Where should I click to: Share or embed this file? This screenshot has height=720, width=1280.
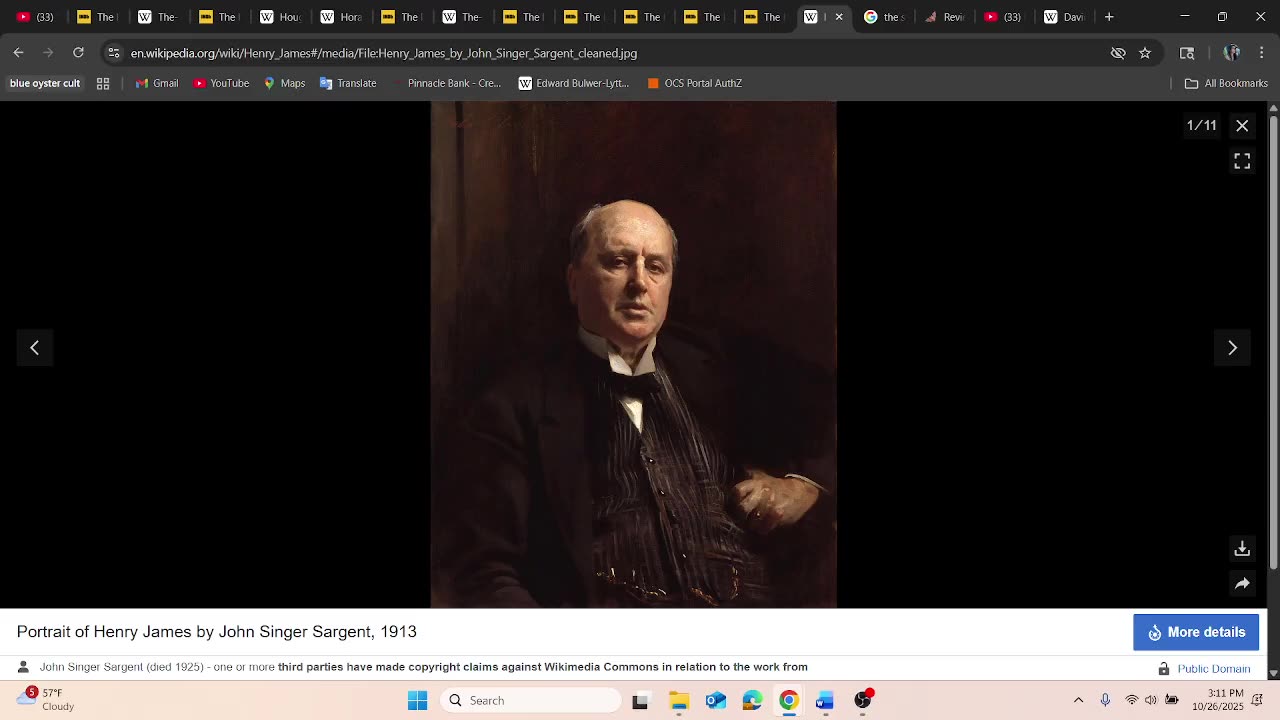pyautogui.click(x=1242, y=584)
